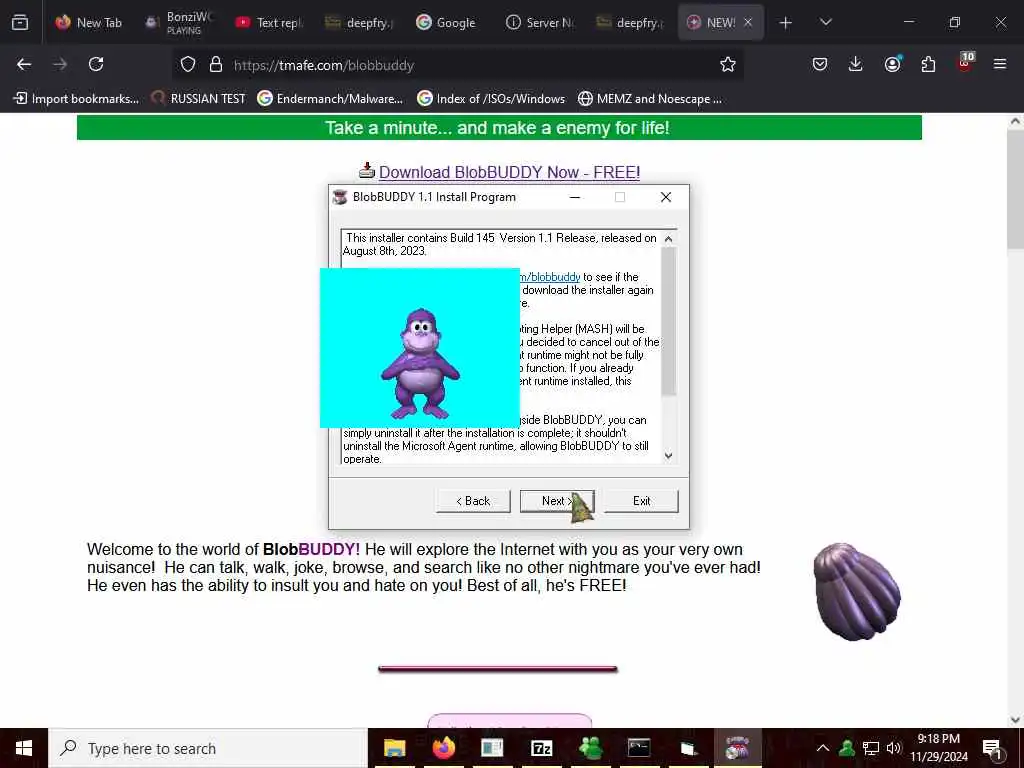Click the red extension icon with badge 10
The height and width of the screenshot is (768, 1024).
965,62
